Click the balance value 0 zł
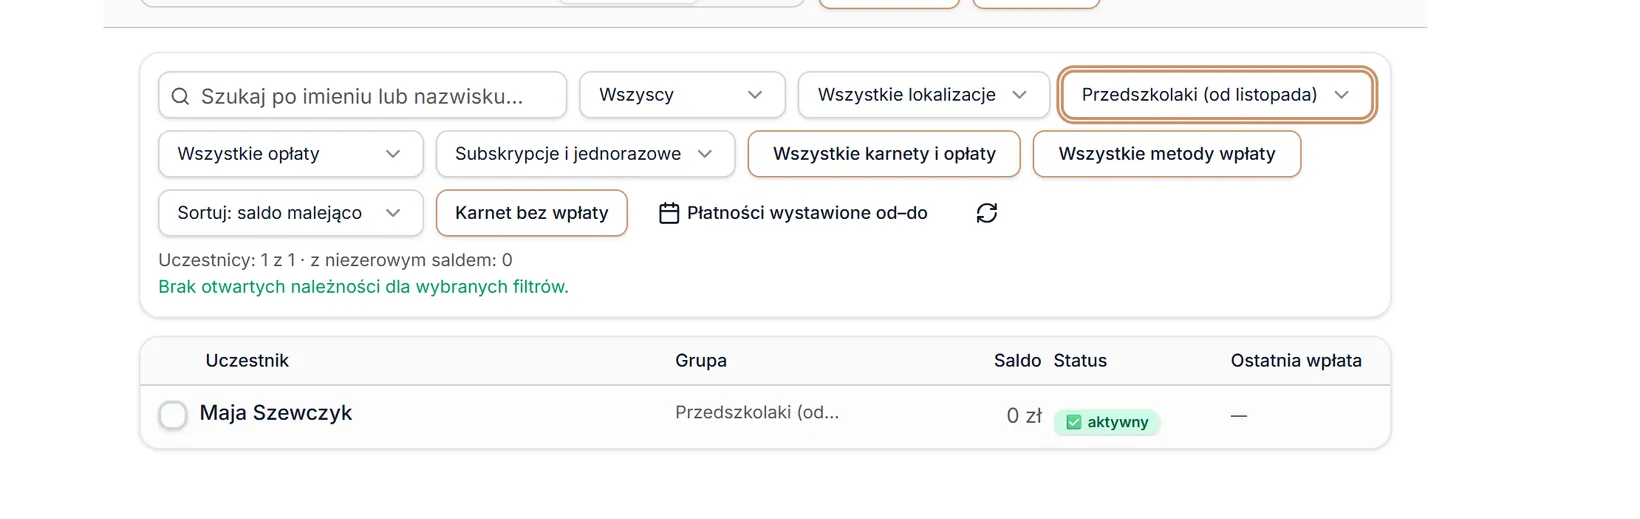Image resolution: width=1640 pixels, height=519 pixels. [1024, 416]
